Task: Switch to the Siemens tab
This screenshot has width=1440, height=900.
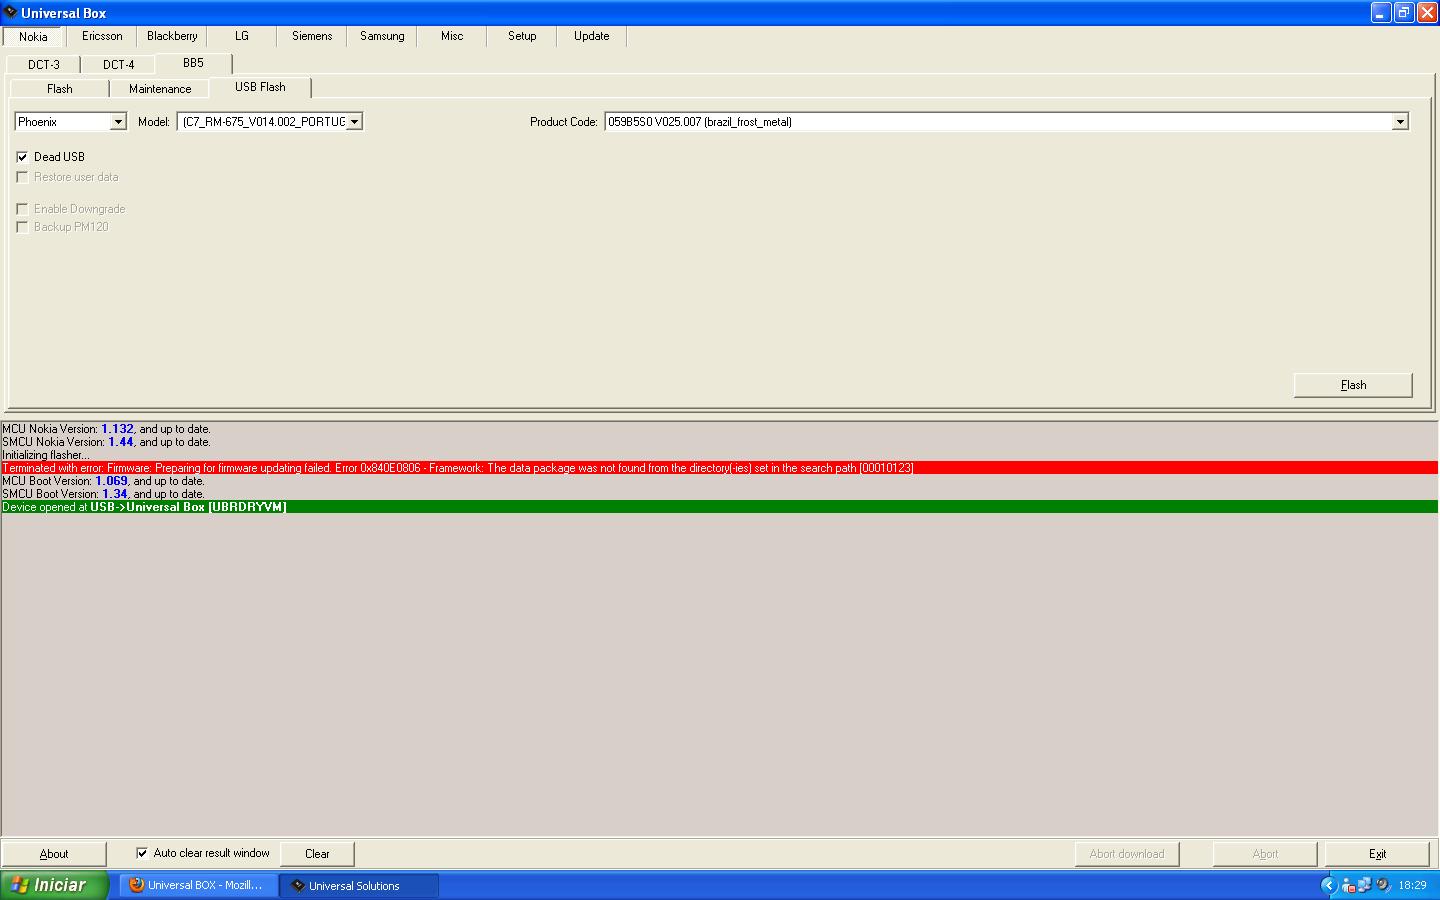Action: click(312, 36)
